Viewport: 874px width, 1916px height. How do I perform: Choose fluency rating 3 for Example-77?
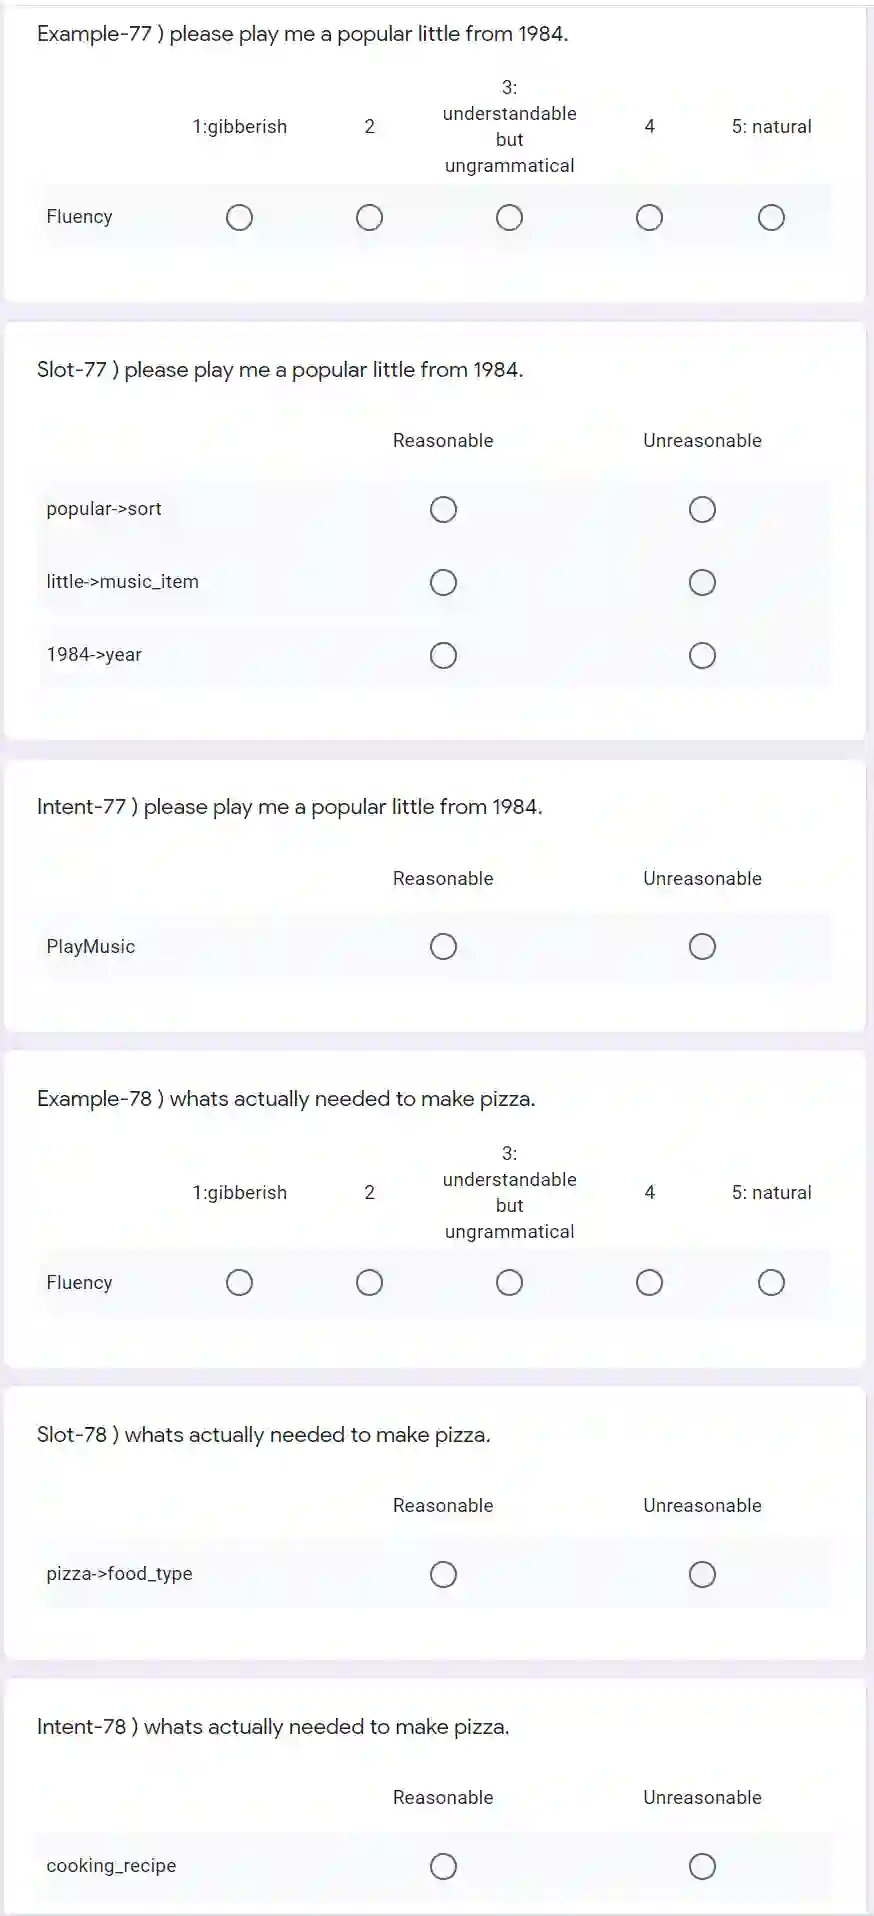pos(509,218)
